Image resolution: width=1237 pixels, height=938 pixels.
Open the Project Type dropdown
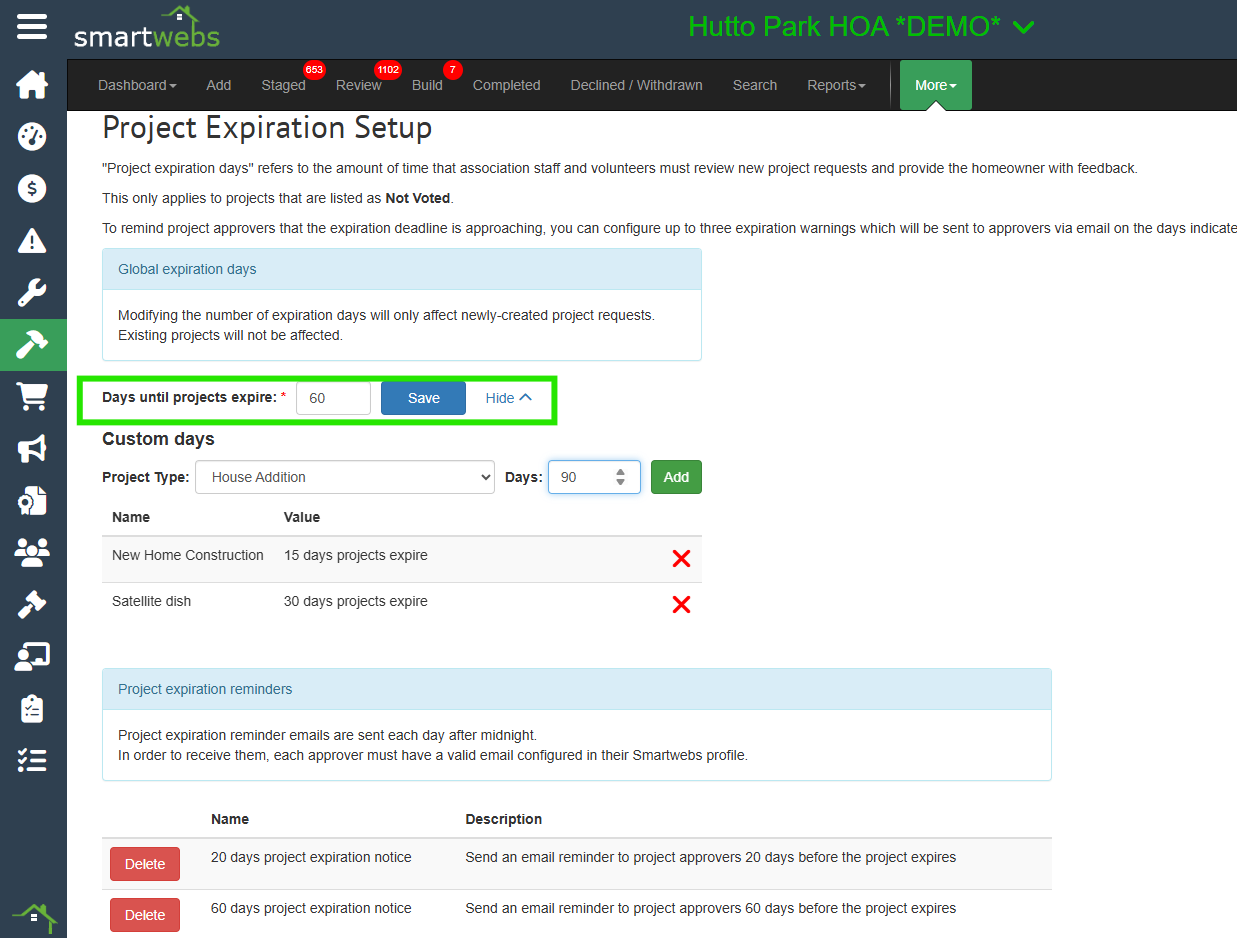[344, 477]
